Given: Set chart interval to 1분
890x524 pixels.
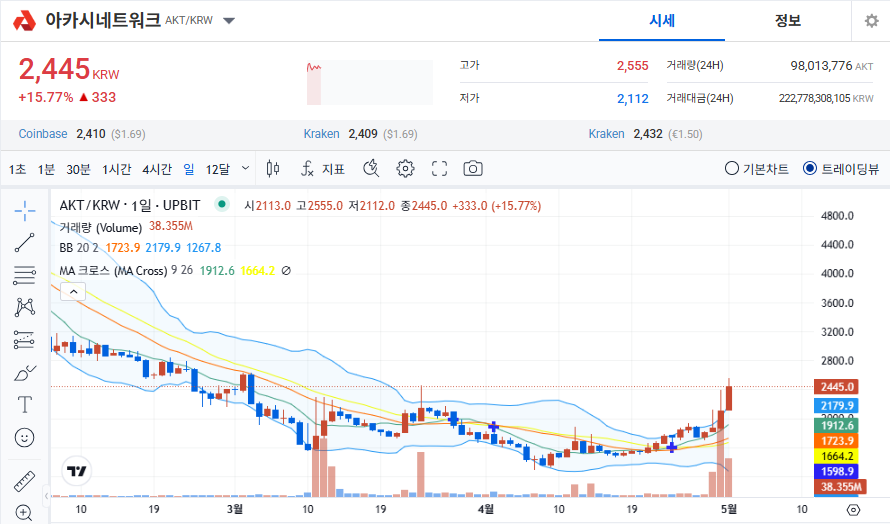Looking at the screenshot, I should point(46,169).
